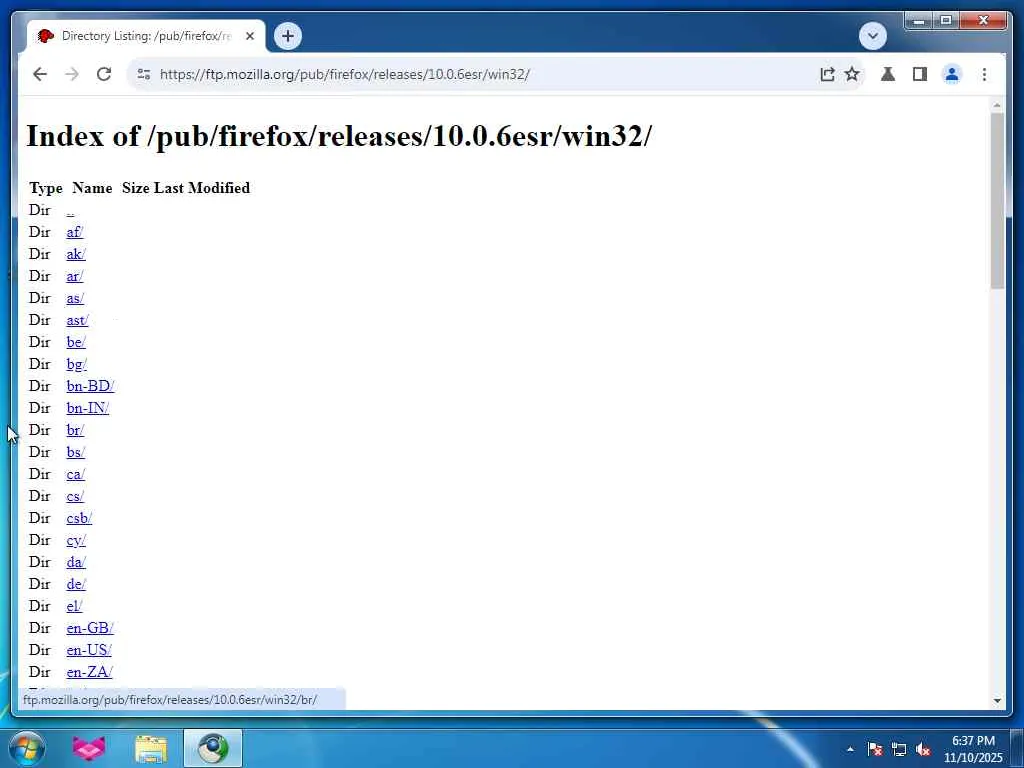Open the ast/ directory

click(x=77, y=320)
